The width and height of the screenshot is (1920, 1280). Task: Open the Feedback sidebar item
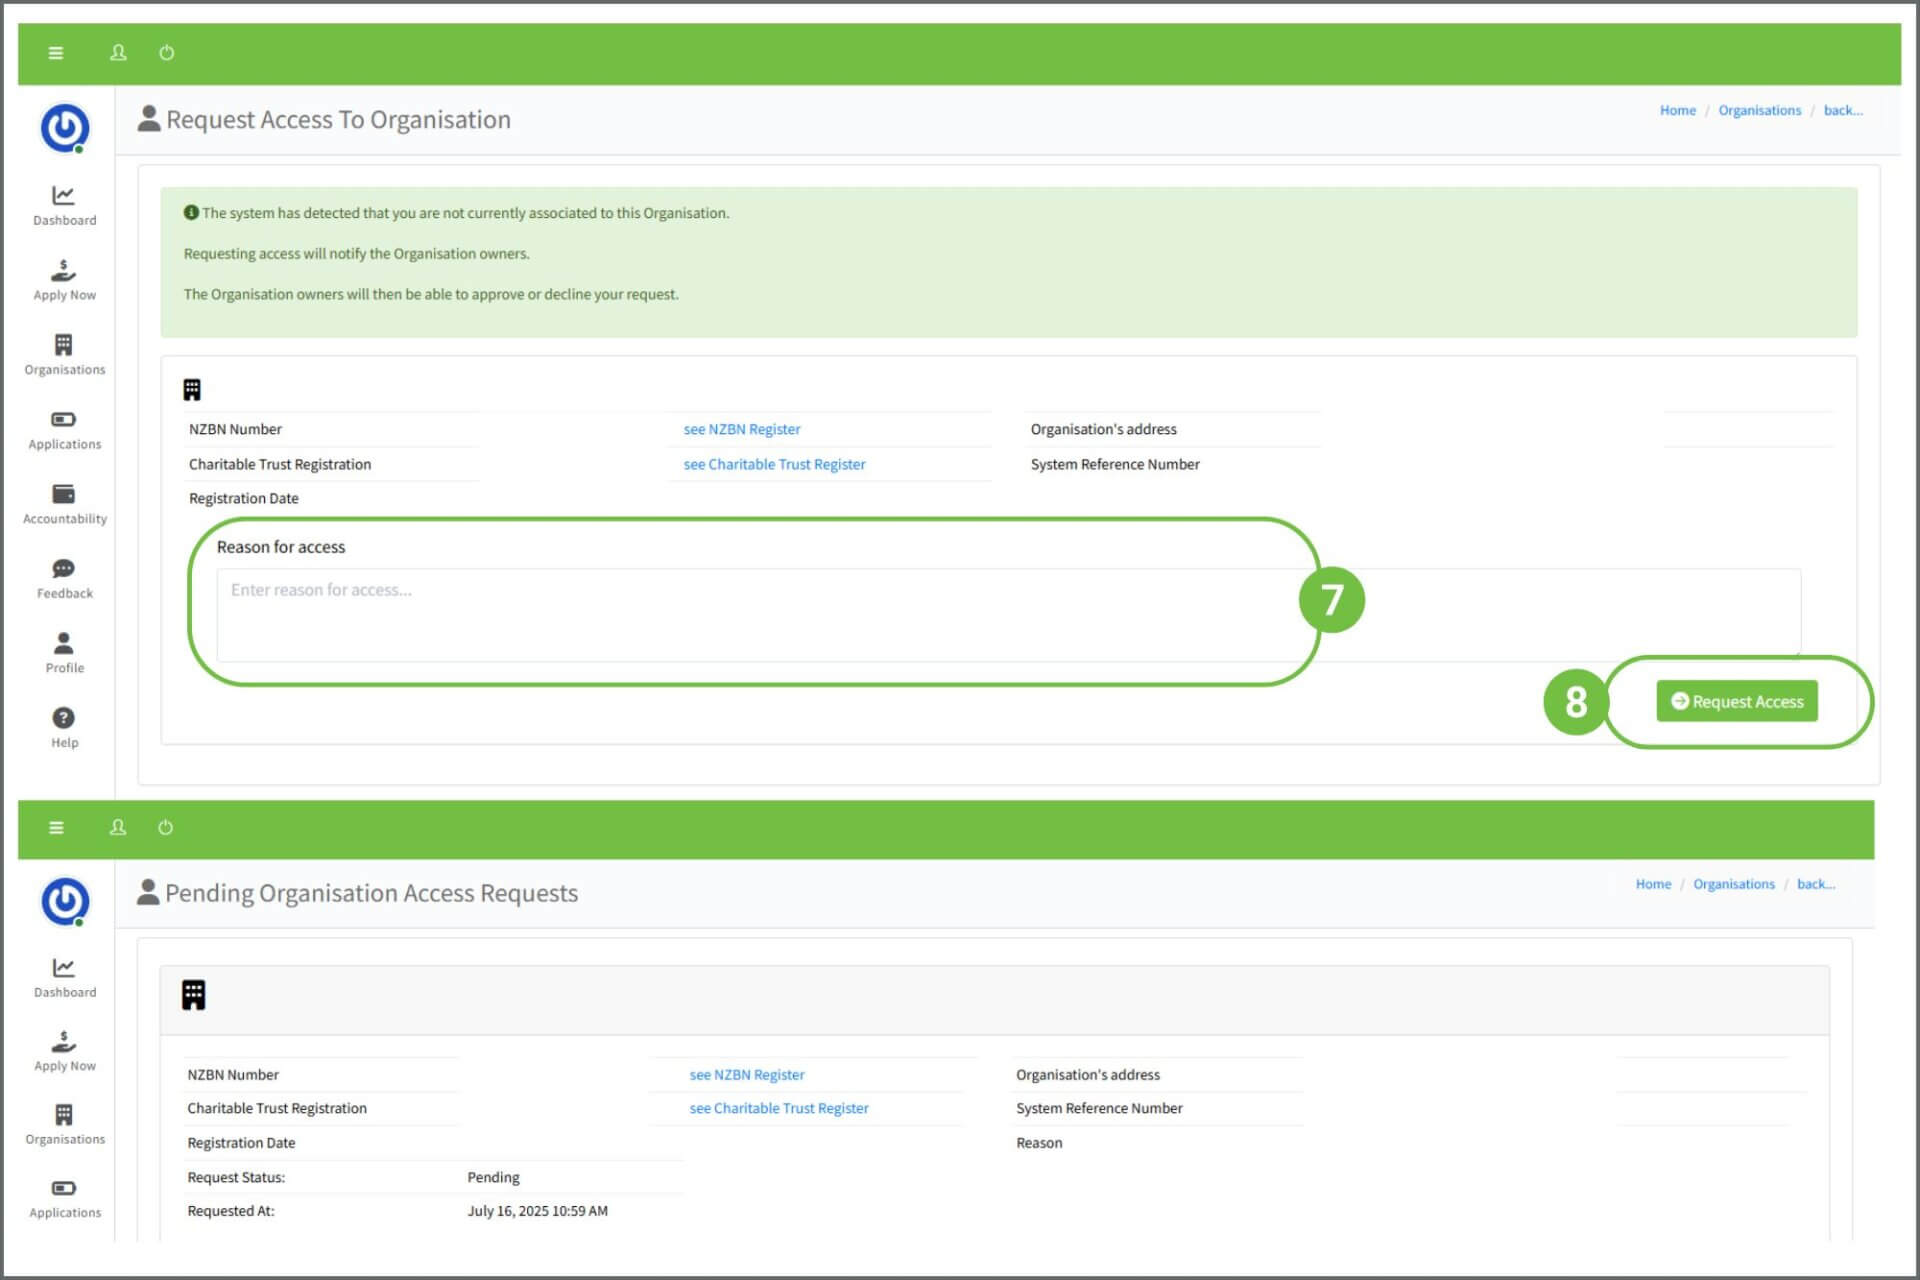pos(64,579)
